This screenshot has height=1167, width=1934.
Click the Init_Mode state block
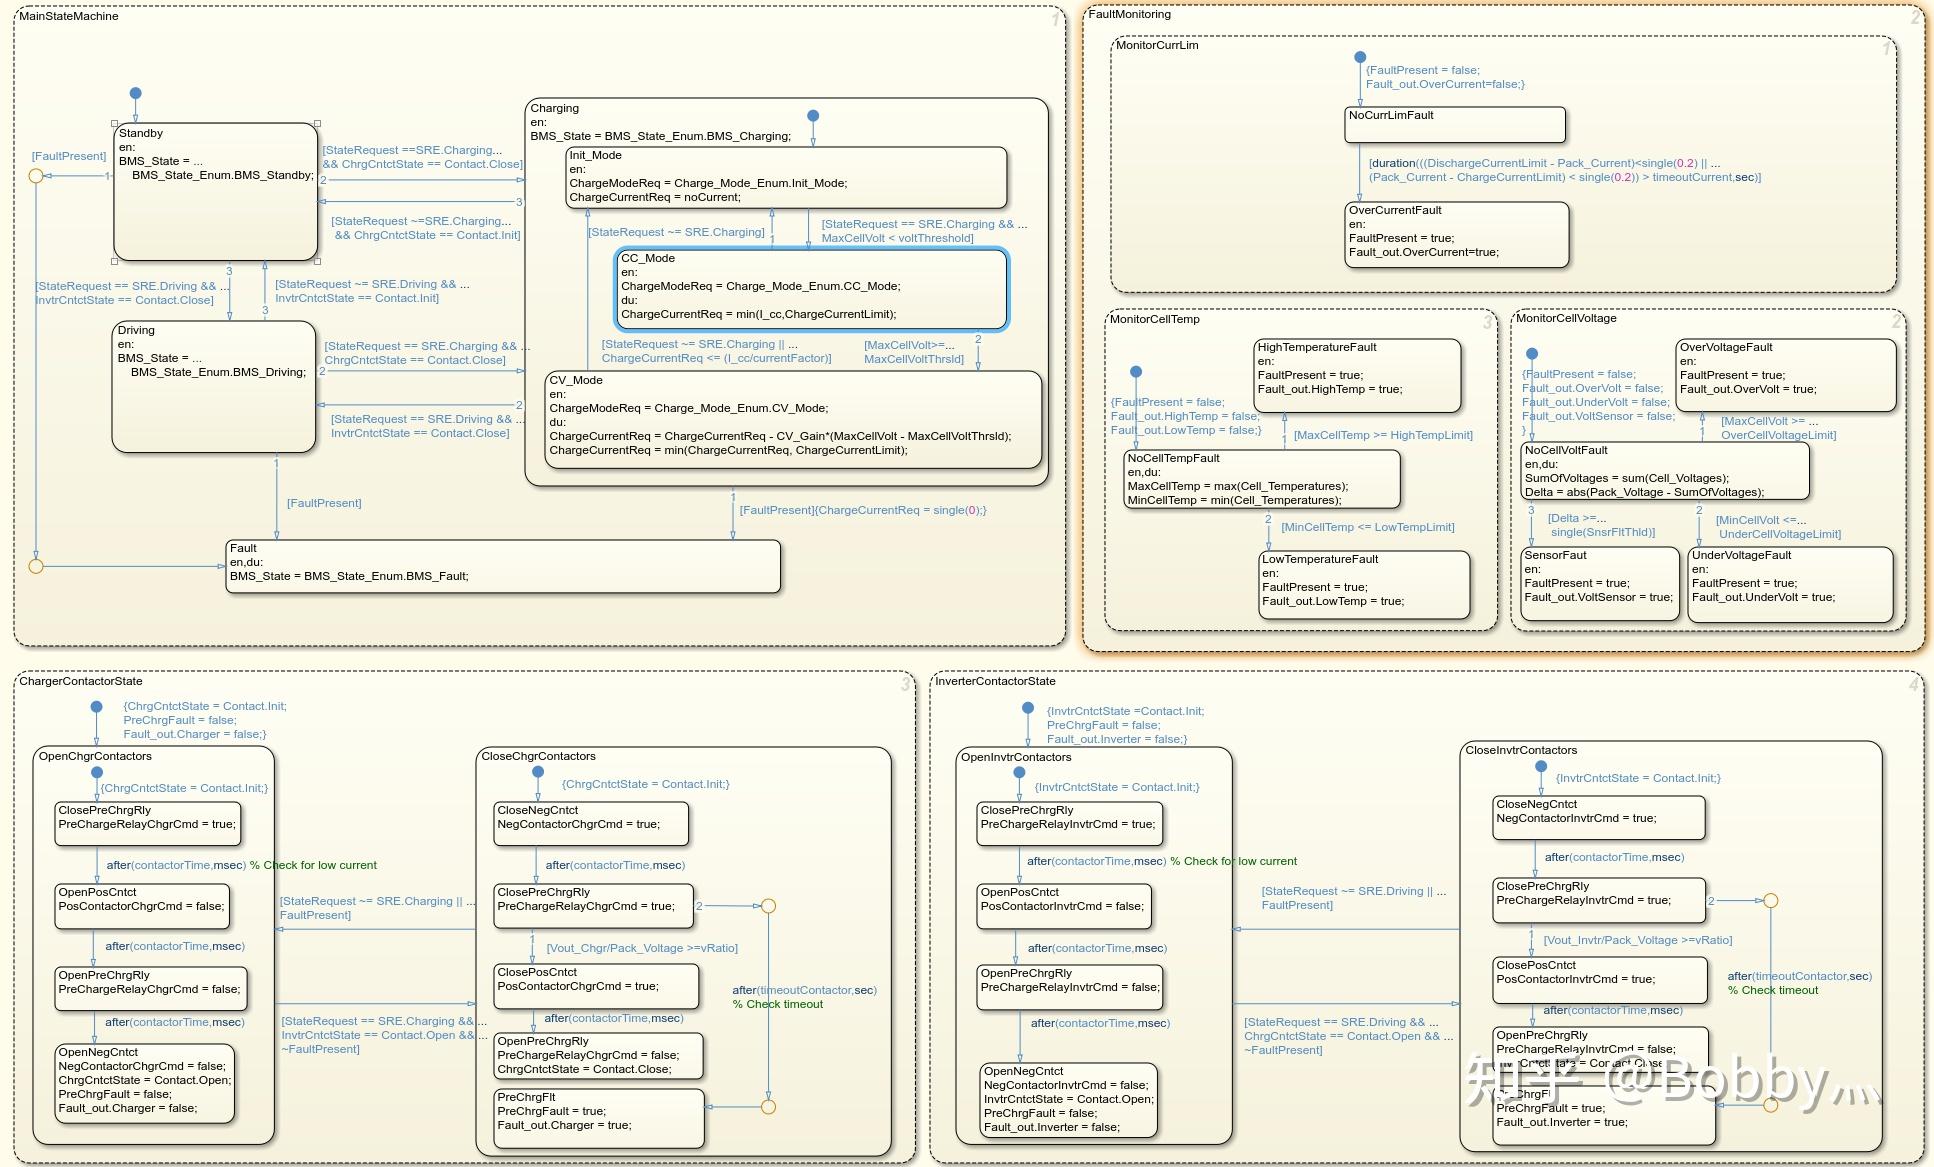(x=786, y=177)
